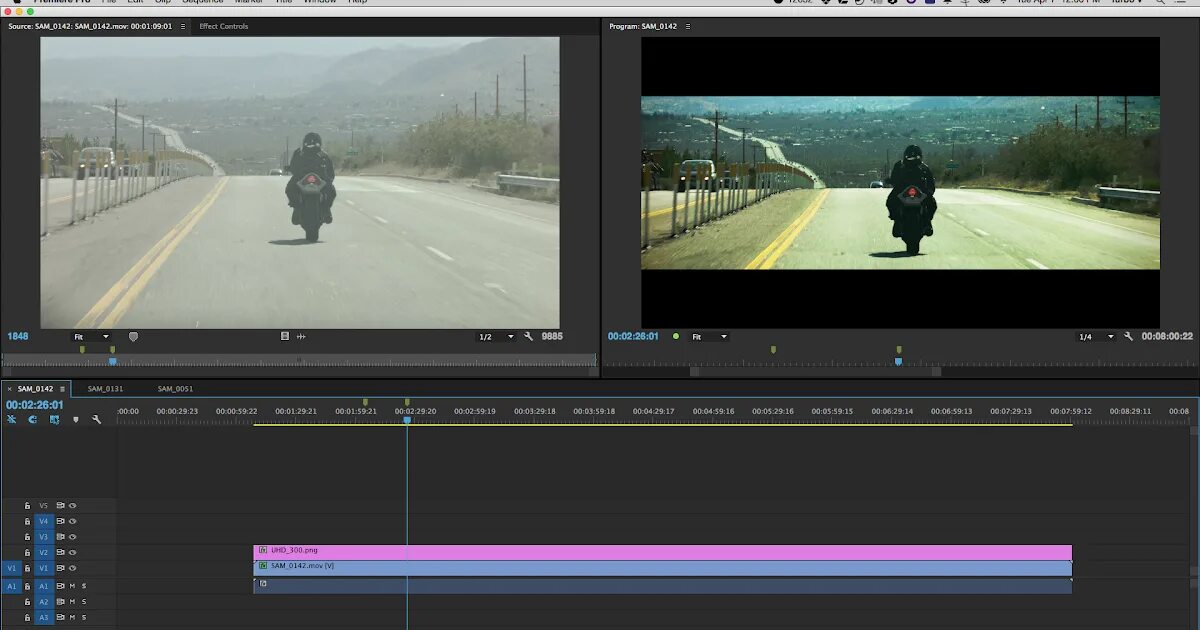This screenshot has width=1200, height=630.
Task: Click the fx badge on UHD_300.png clip
Action: tap(263, 550)
